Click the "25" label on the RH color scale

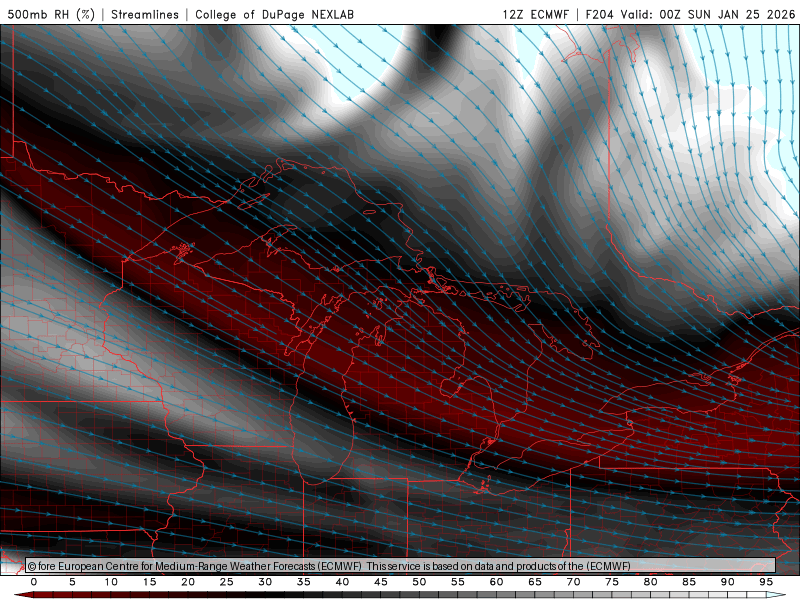[x=226, y=582]
